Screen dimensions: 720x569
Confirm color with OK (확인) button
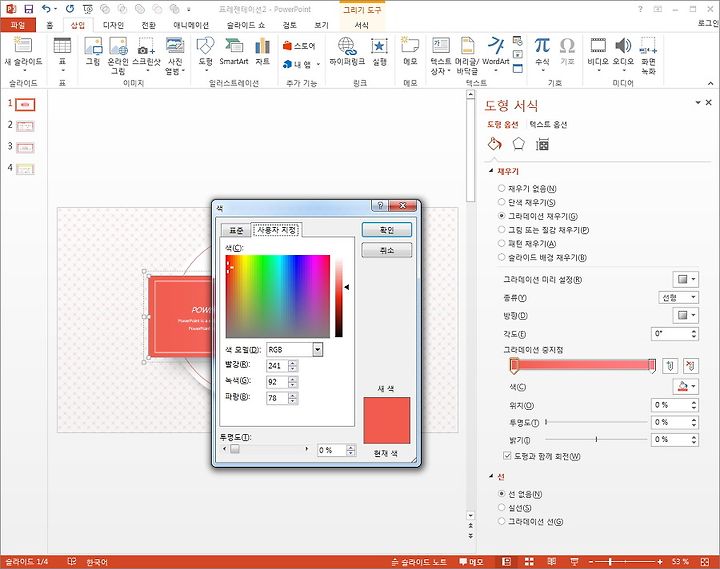coord(387,230)
